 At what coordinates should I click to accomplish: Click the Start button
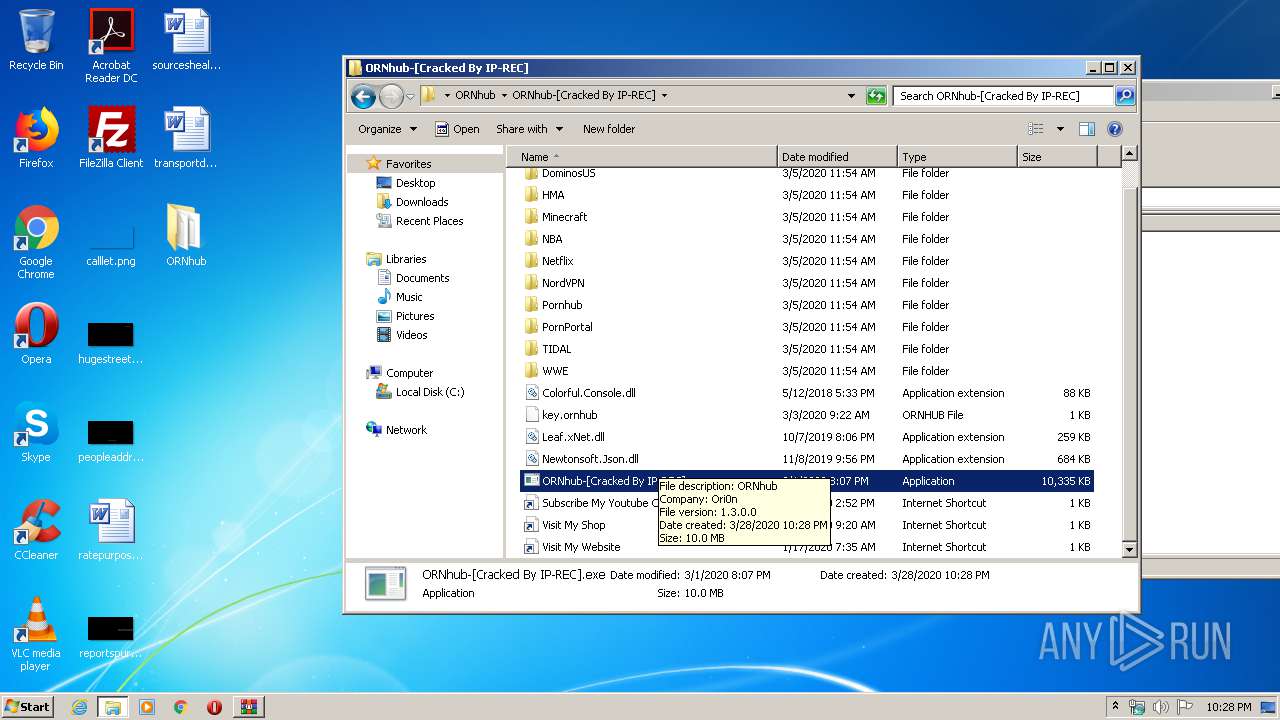click(28, 707)
